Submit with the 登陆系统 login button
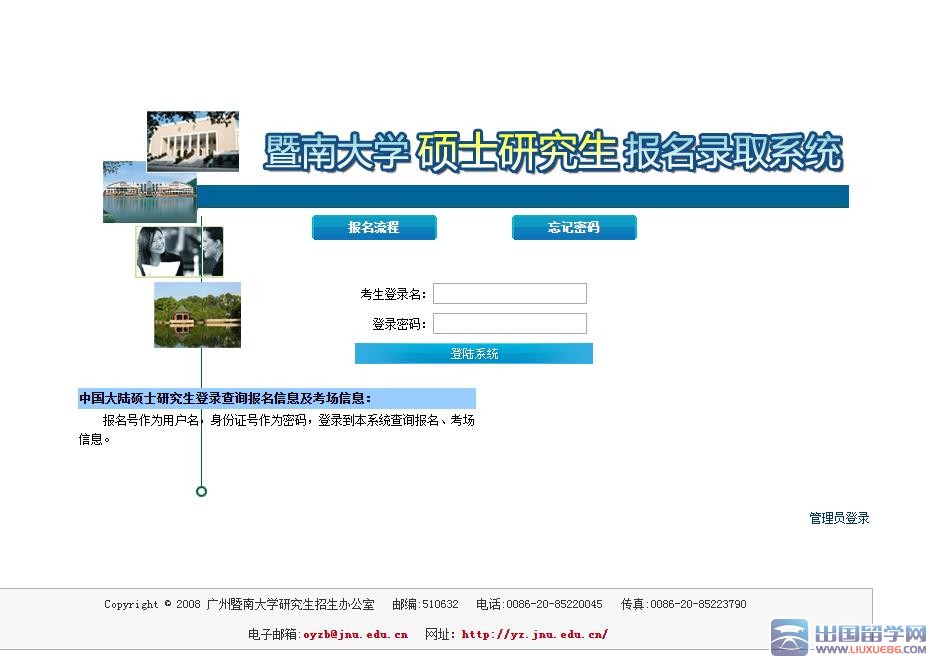This screenshot has width=930, height=660. 474,353
